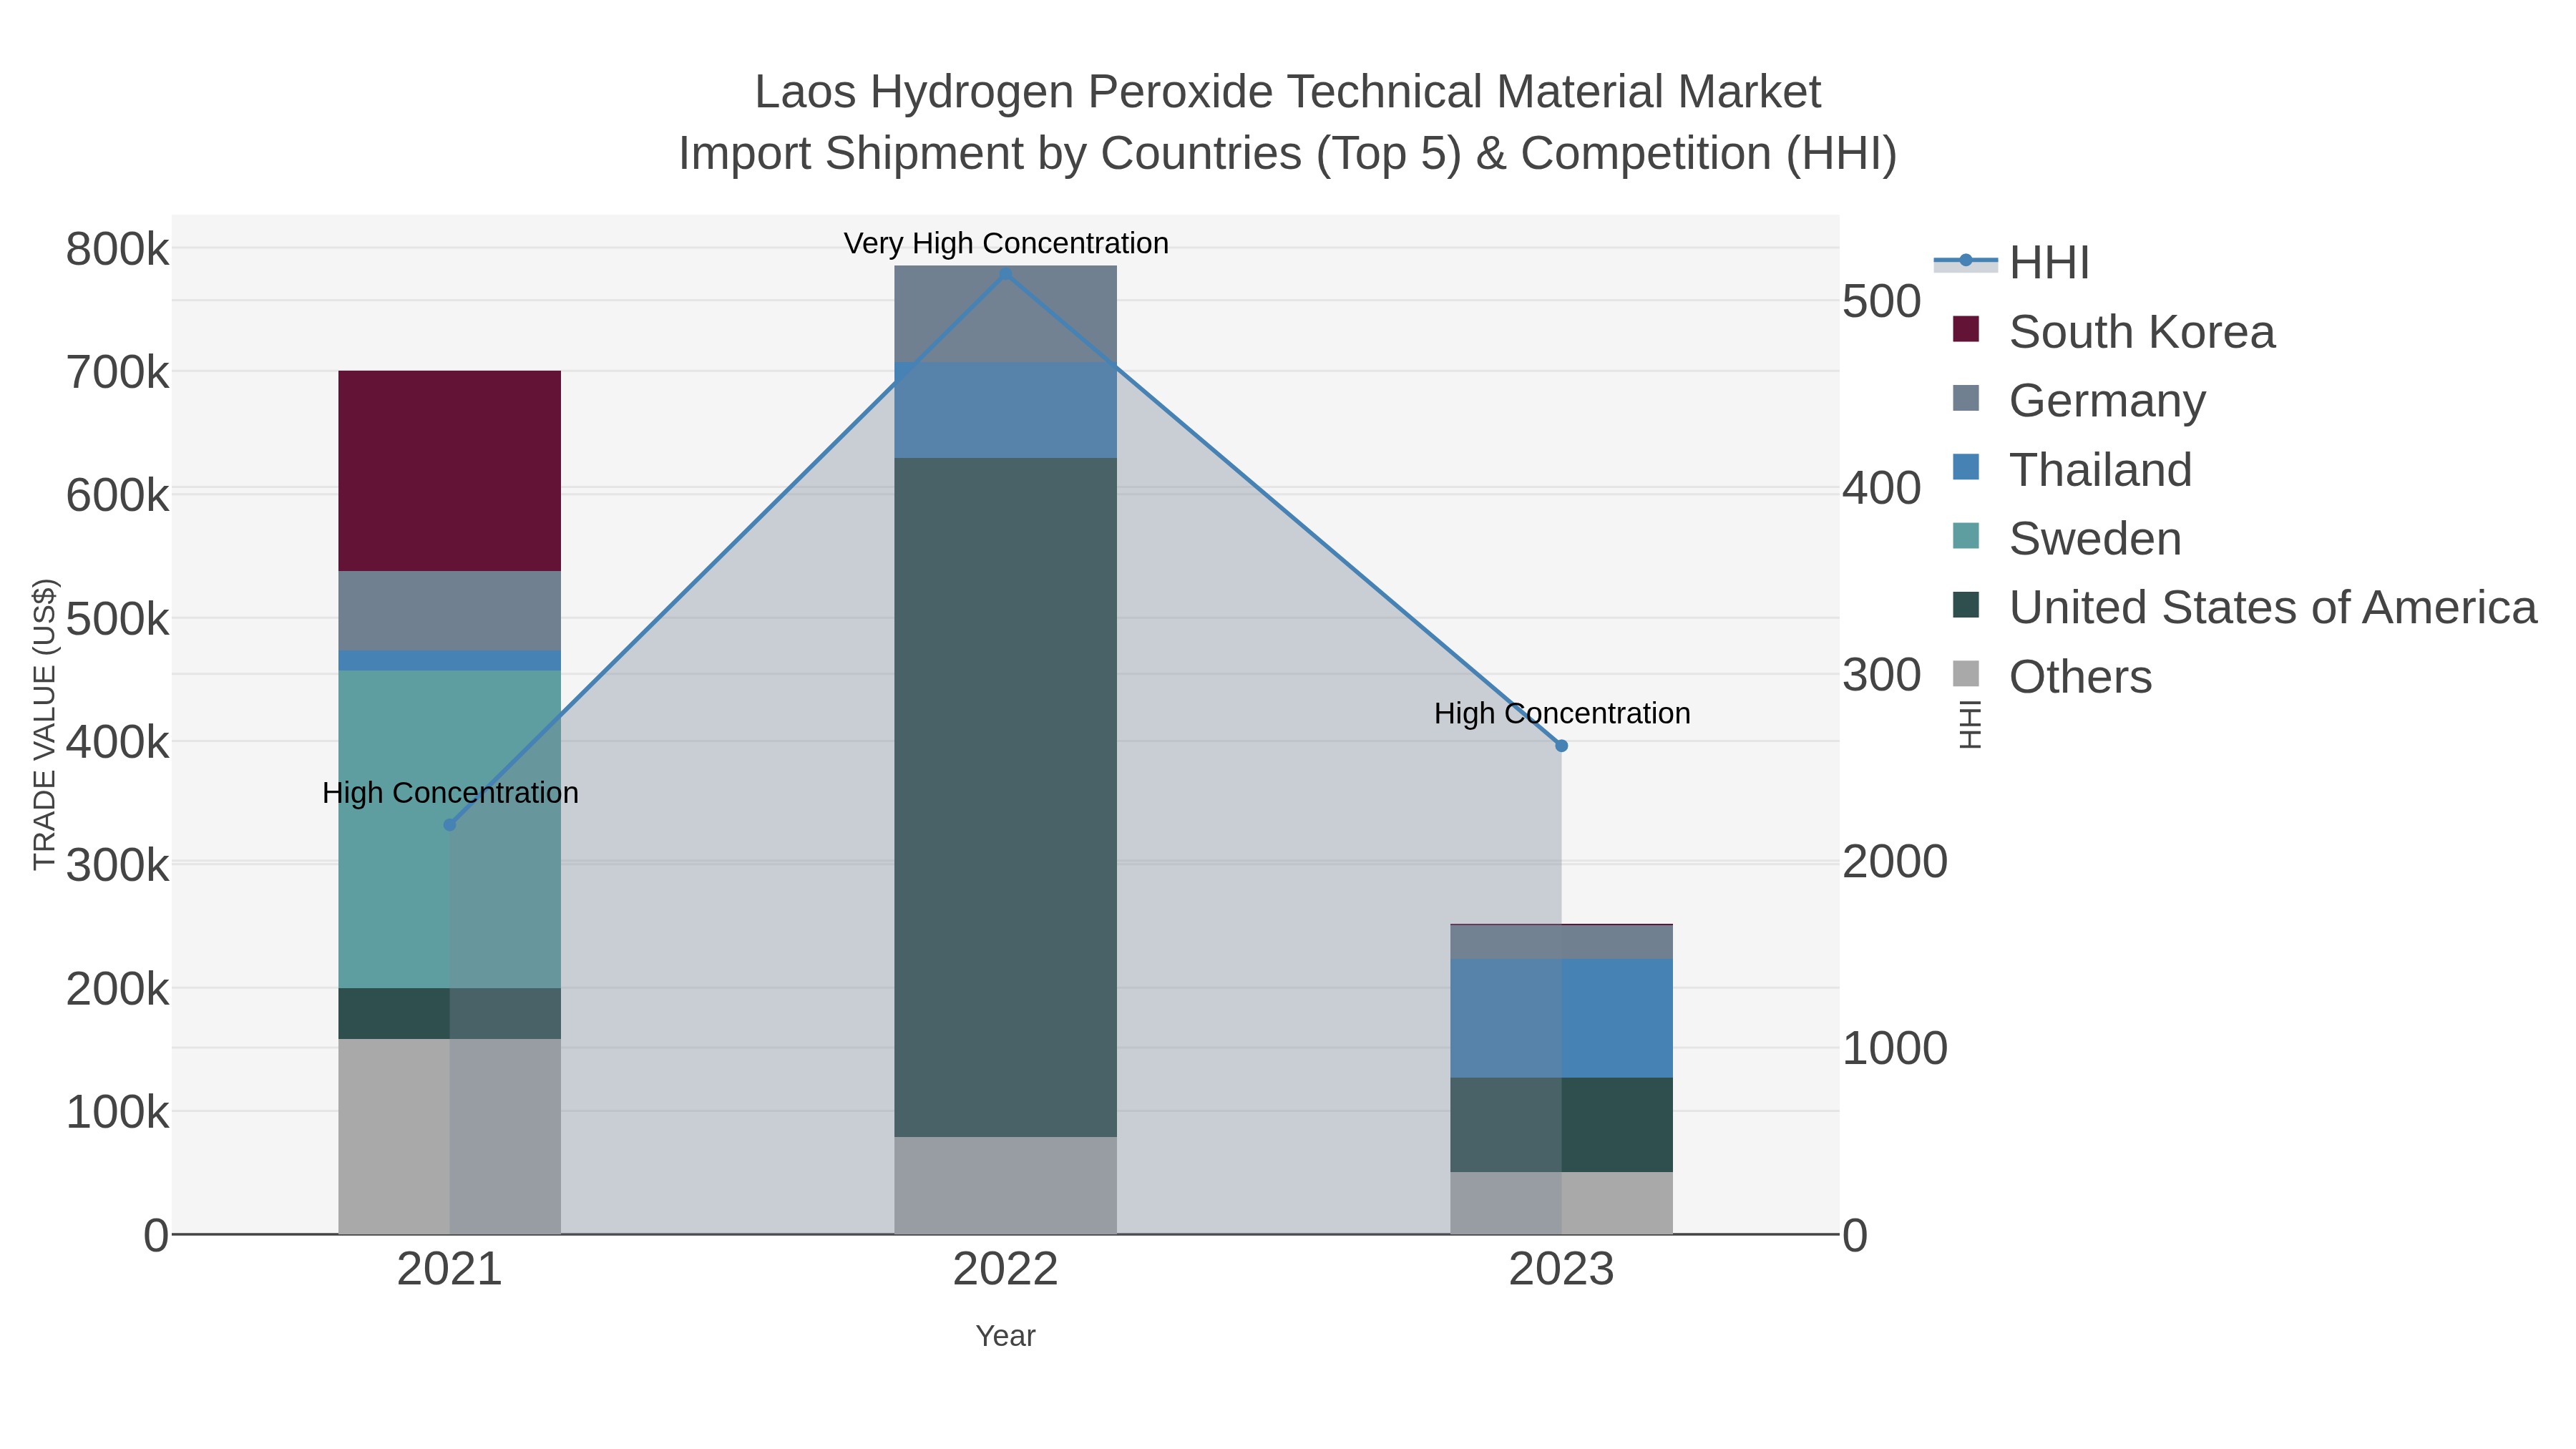Viewport: 2576px width, 1449px height.
Task: Click the Thailand blue legend swatch
Action: (1966, 467)
